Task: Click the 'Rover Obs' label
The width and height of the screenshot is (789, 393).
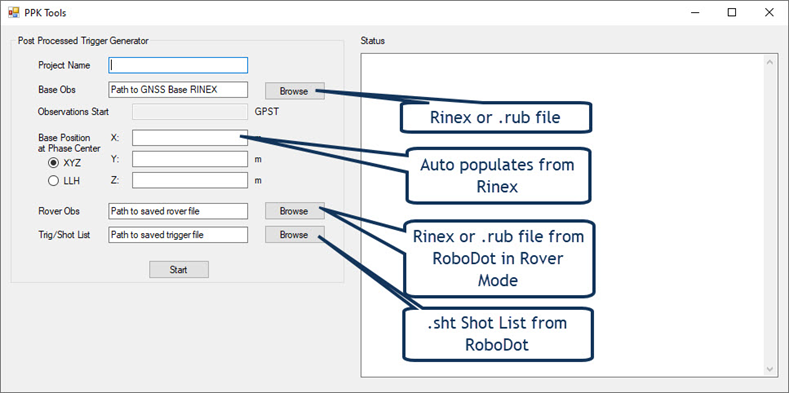Action: click(x=59, y=211)
